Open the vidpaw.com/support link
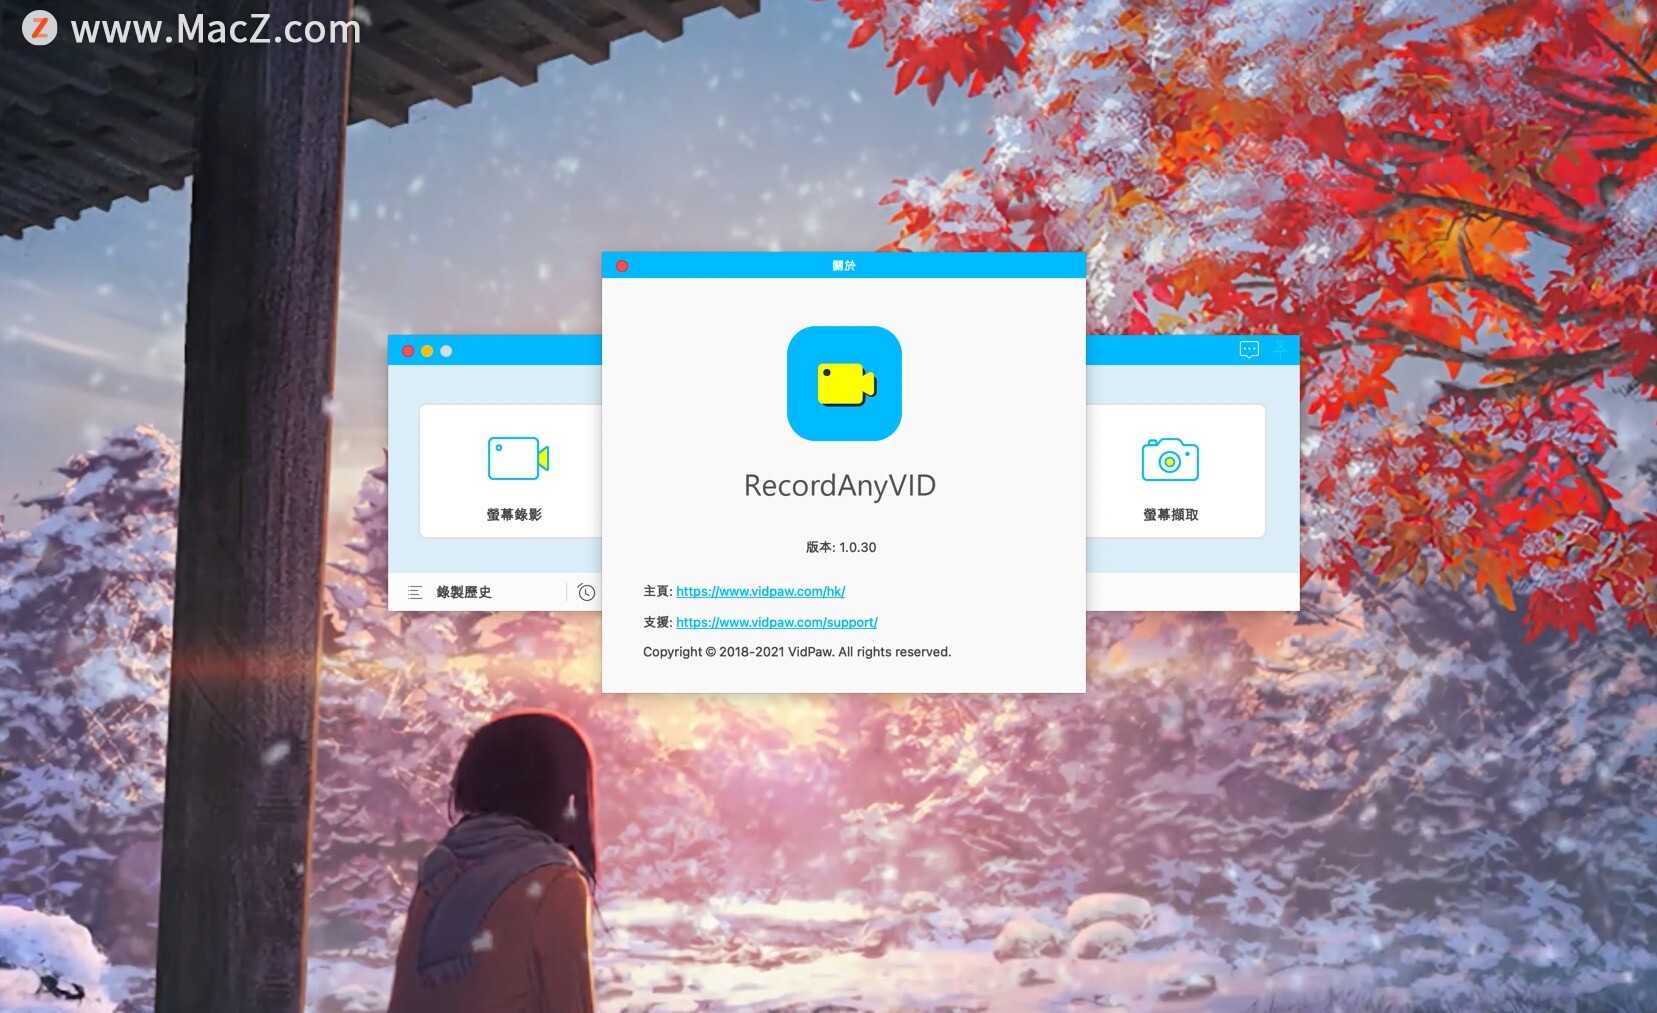This screenshot has height=1013, width=1657. (777, 622)
